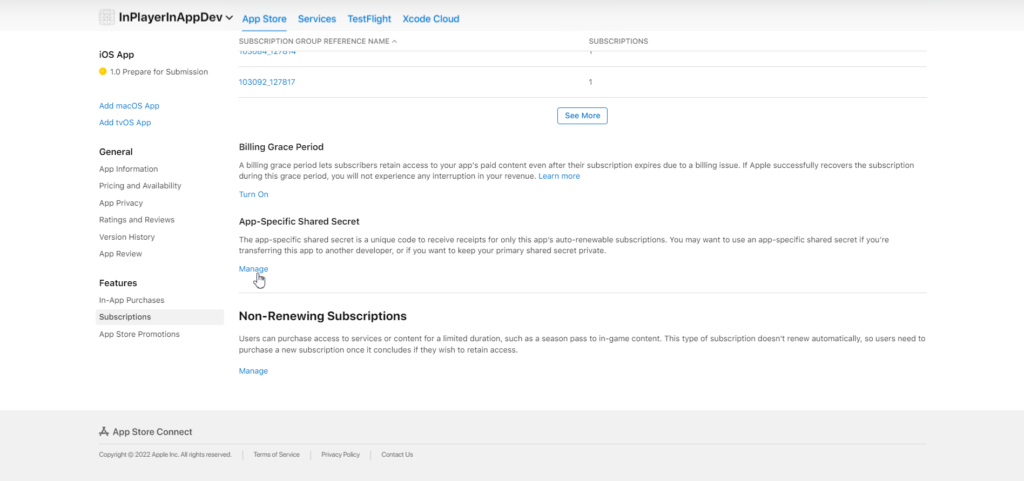Open App Information in sidebar
The image size is (1024, 481).
point(129,169)
